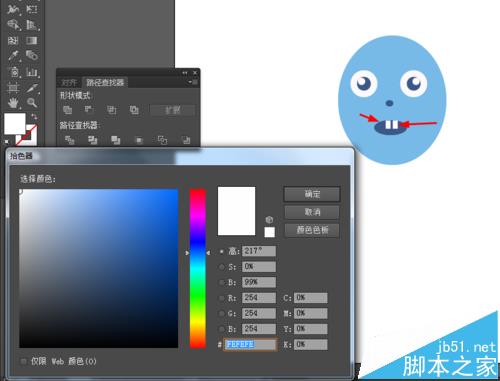Close the Pathfinder panel
This screenshot has width=500, height=381.
[195, 73]
